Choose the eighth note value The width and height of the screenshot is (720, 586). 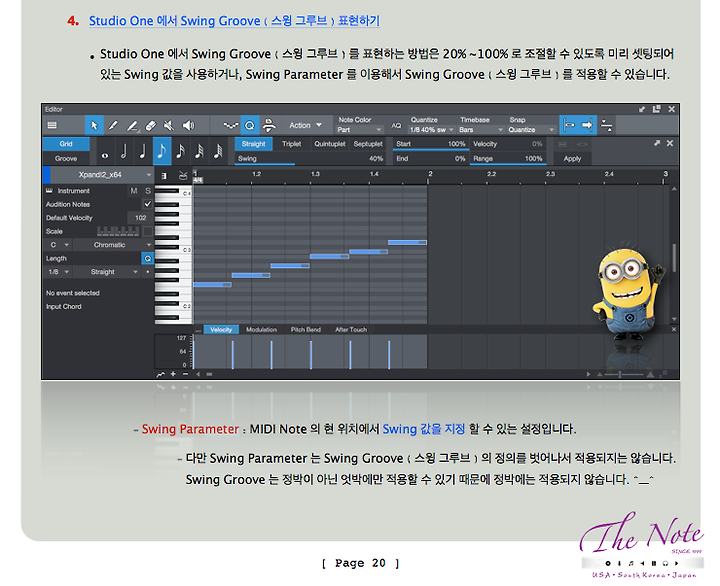point(162,152)
